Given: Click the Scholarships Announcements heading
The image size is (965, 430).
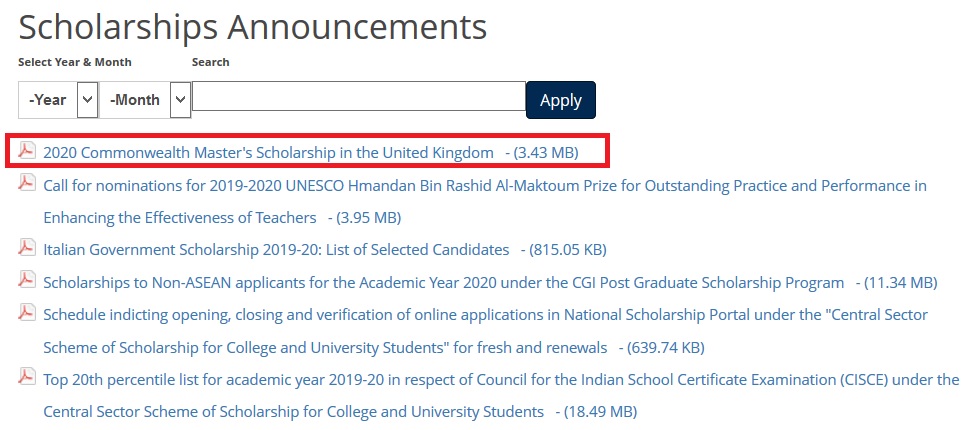Looking at the screenshot, I should 252,27.
